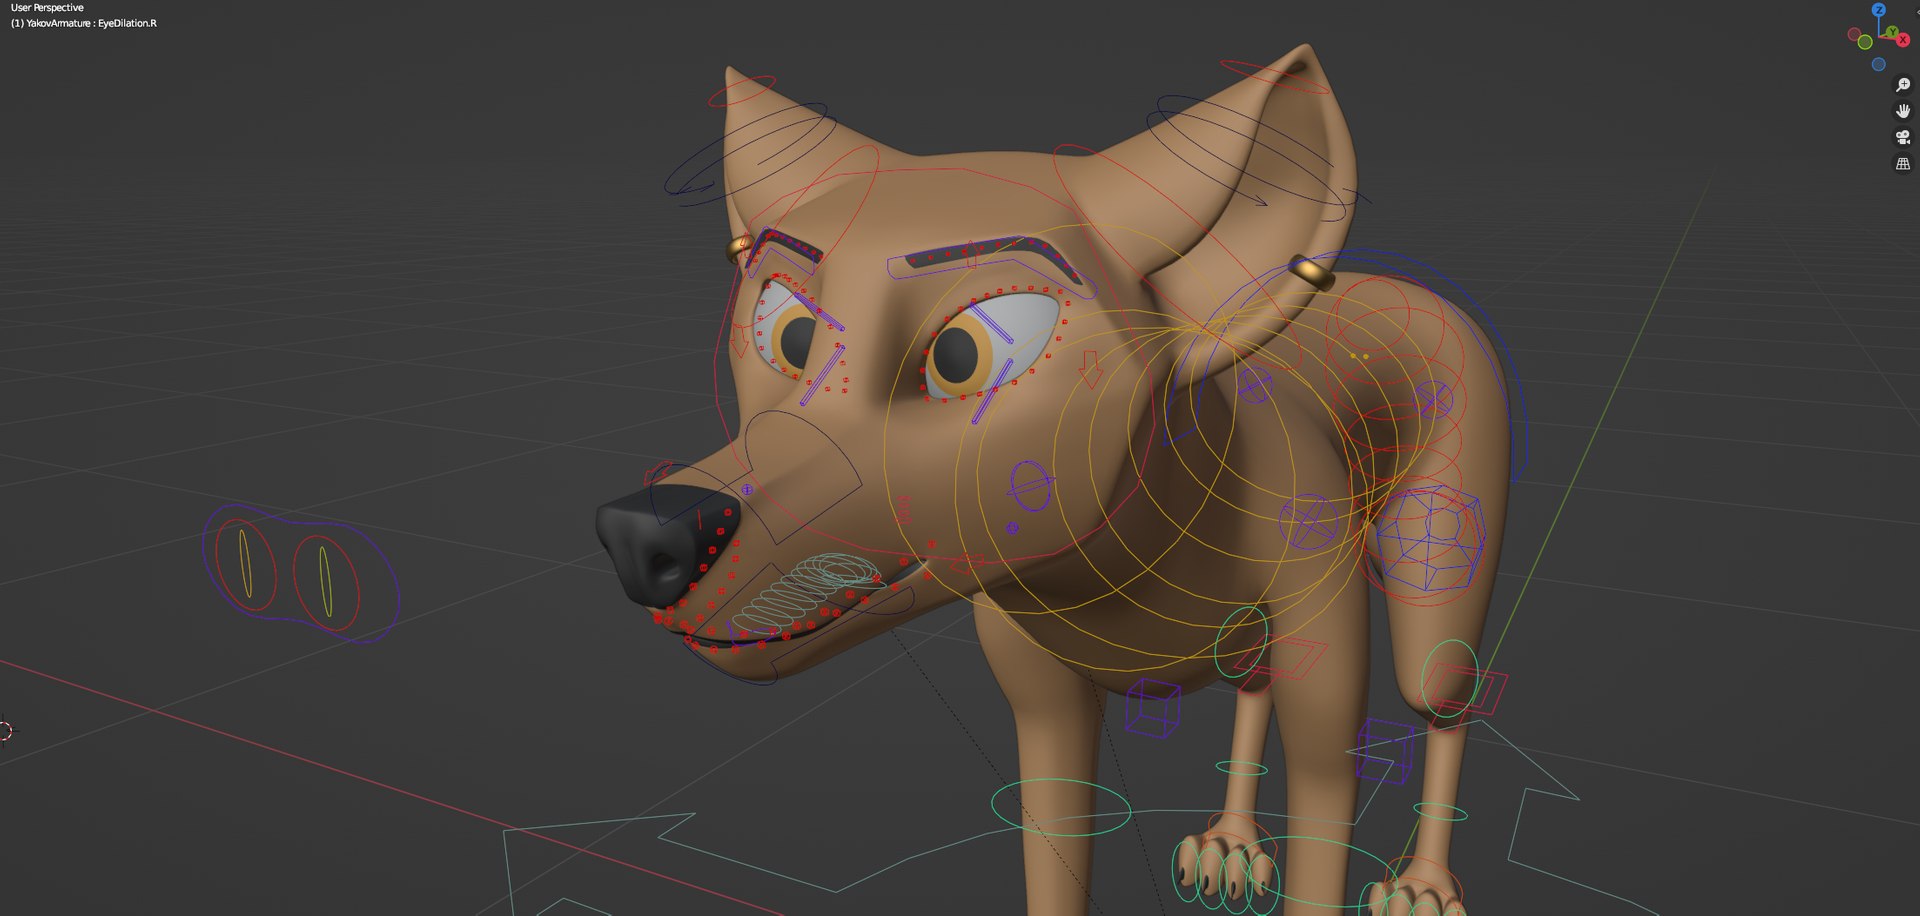Viewport: 1920px width, 916px height.
Task: Select the purple cube control near front leg
Action: 1153,708
